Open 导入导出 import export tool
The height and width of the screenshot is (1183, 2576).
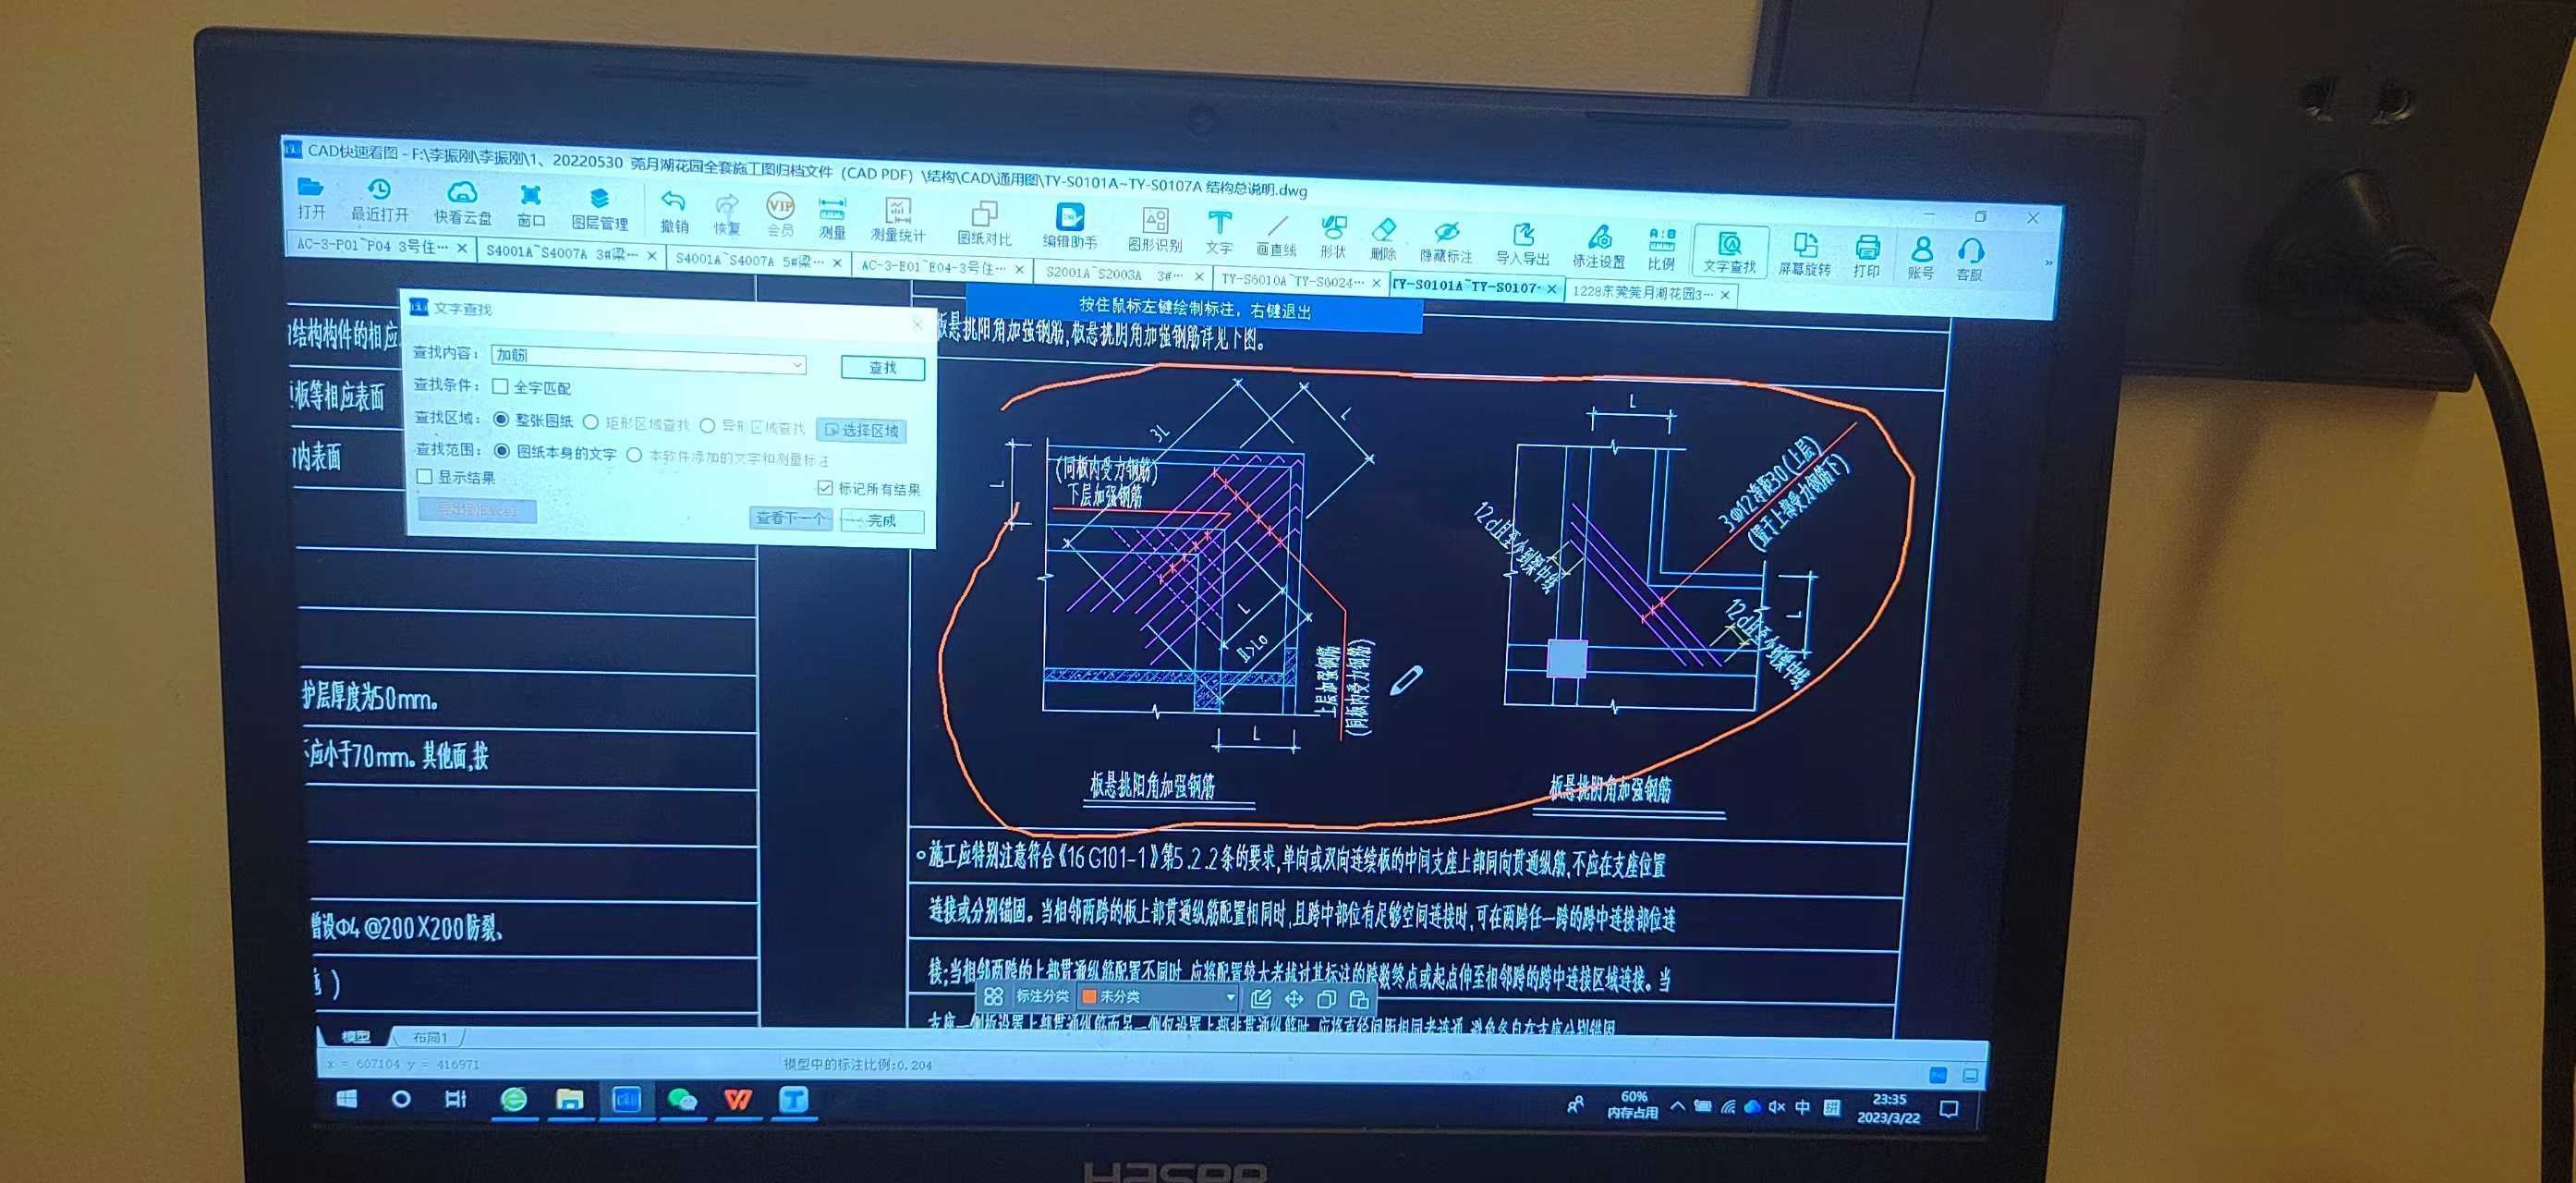[x=1522, y=245]
